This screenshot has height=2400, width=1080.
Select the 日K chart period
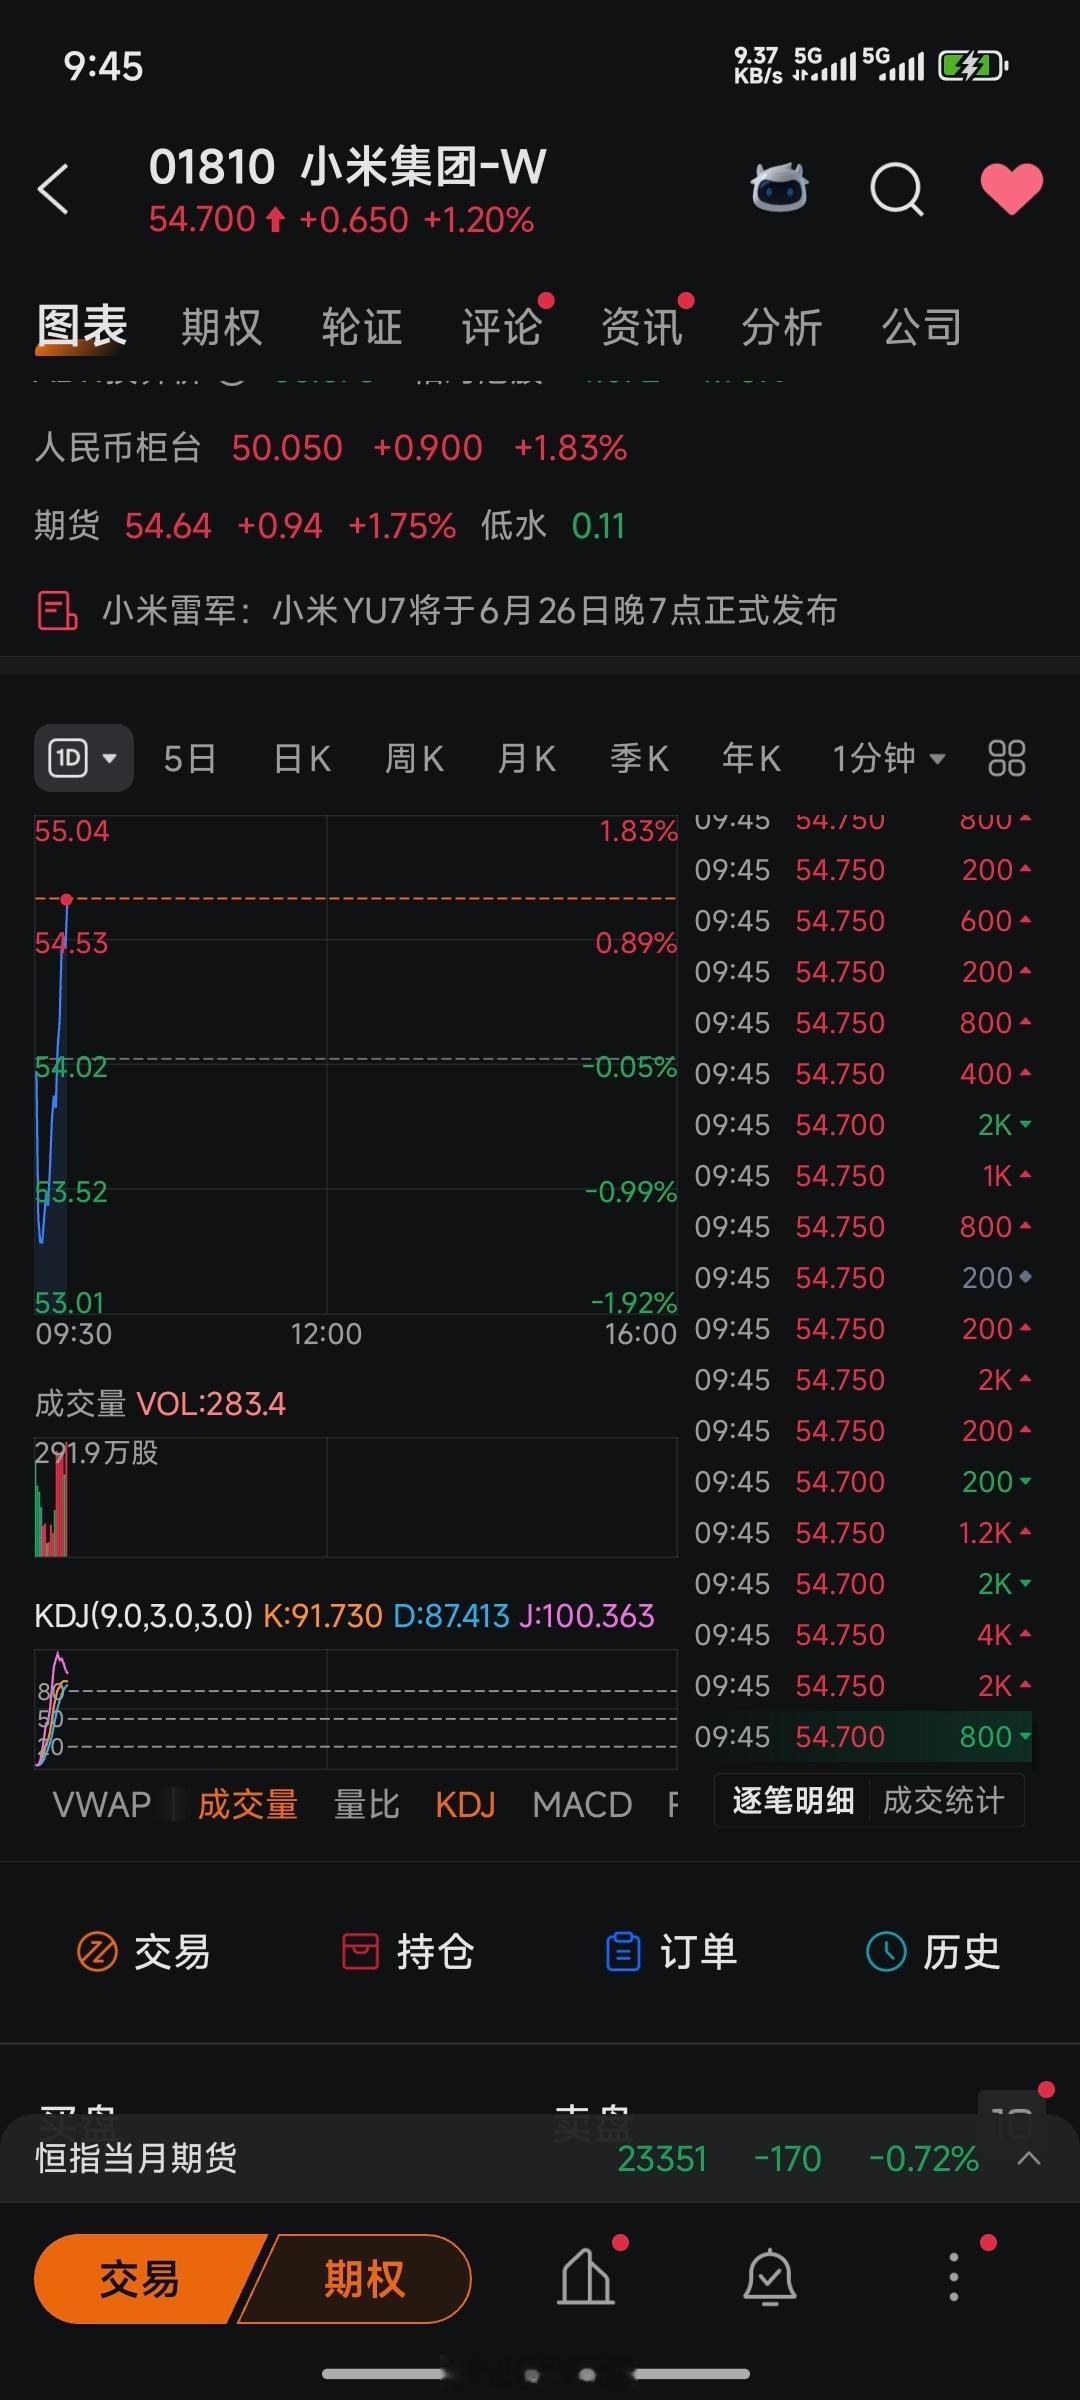point(302,759)
